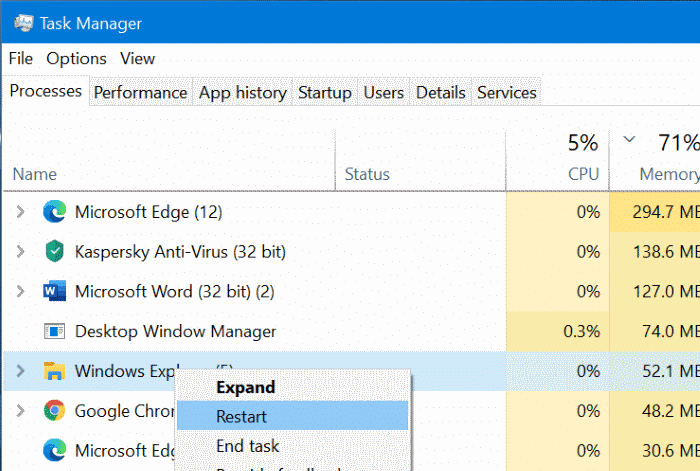Image resolution: width=700 pixels, height=471 pixels.
Task: Open the View menu
Action: click(138, 58)
